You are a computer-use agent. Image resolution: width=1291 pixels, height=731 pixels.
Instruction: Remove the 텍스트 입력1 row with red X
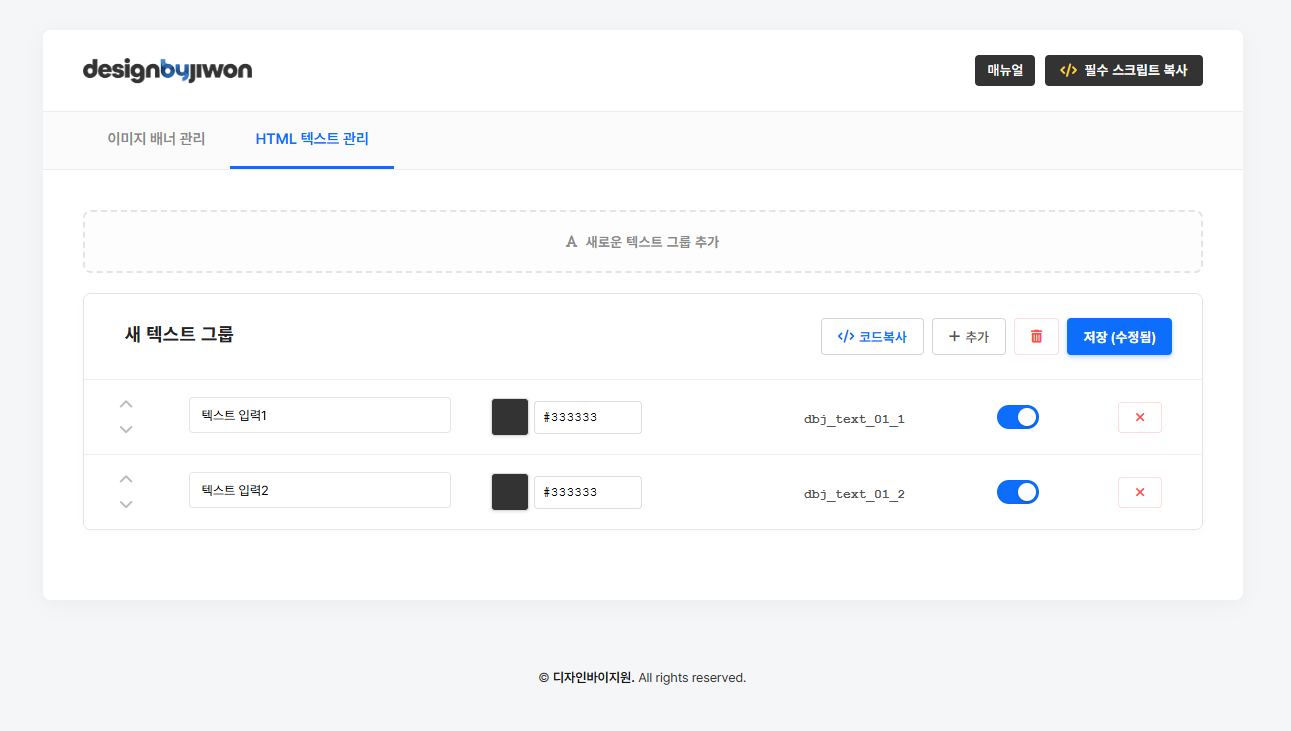1139,417
